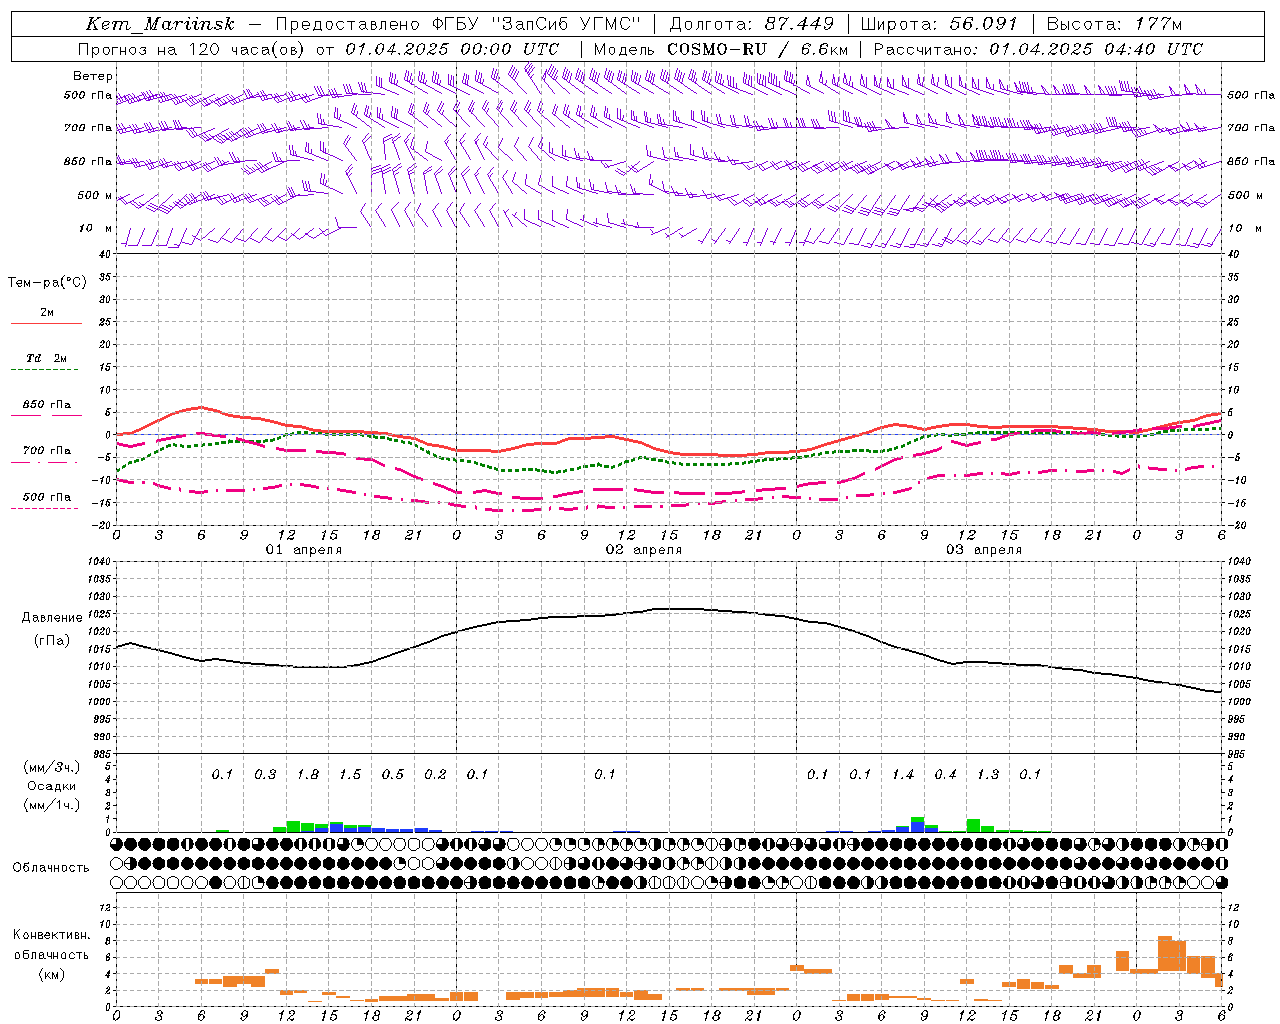Click the 0.2 precipitation amount
The height and width of the screenshot is (1024, 1280).
point(435,775)
